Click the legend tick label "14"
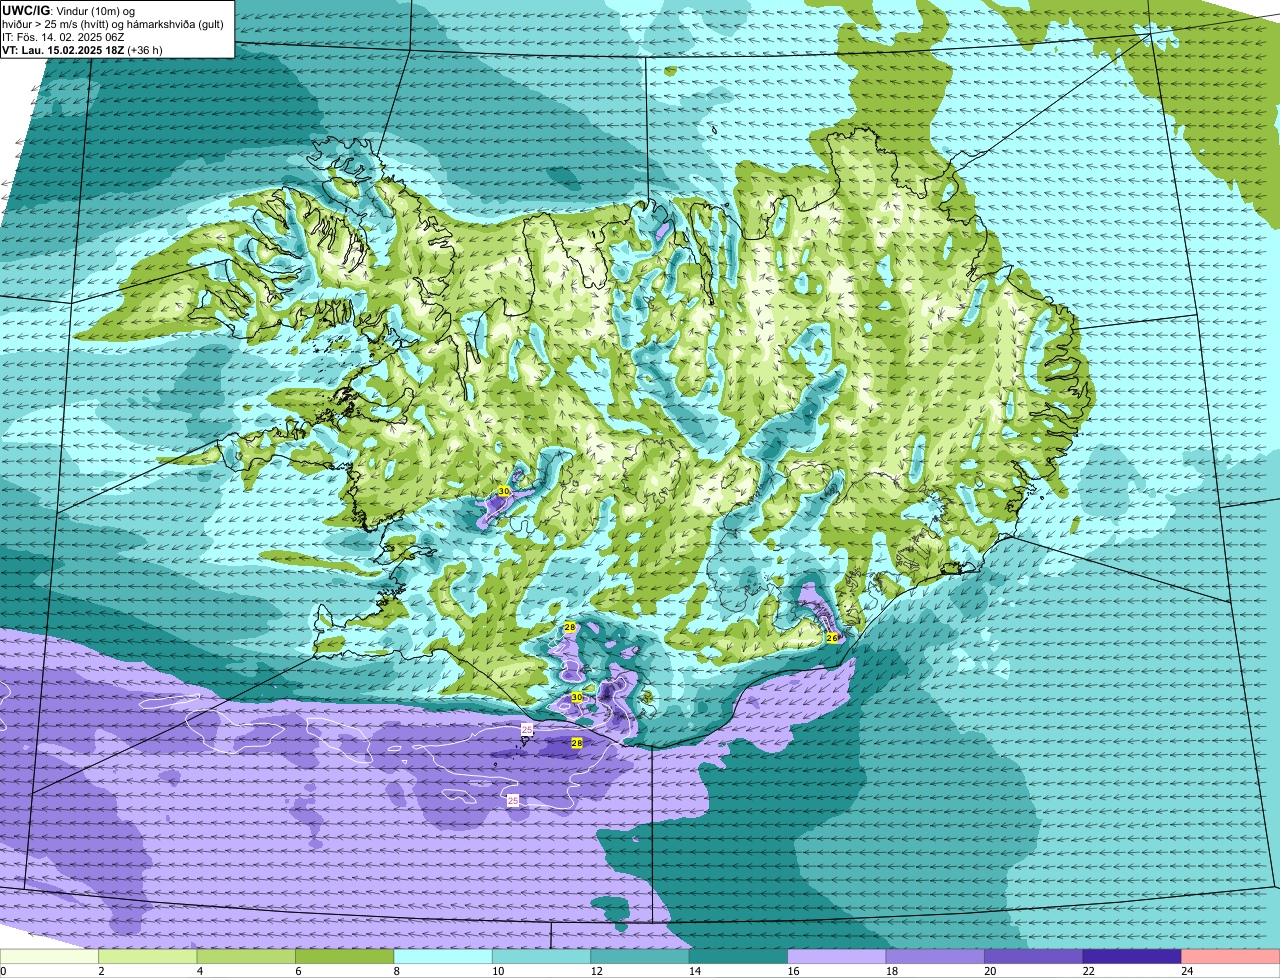 click(693, 971)
